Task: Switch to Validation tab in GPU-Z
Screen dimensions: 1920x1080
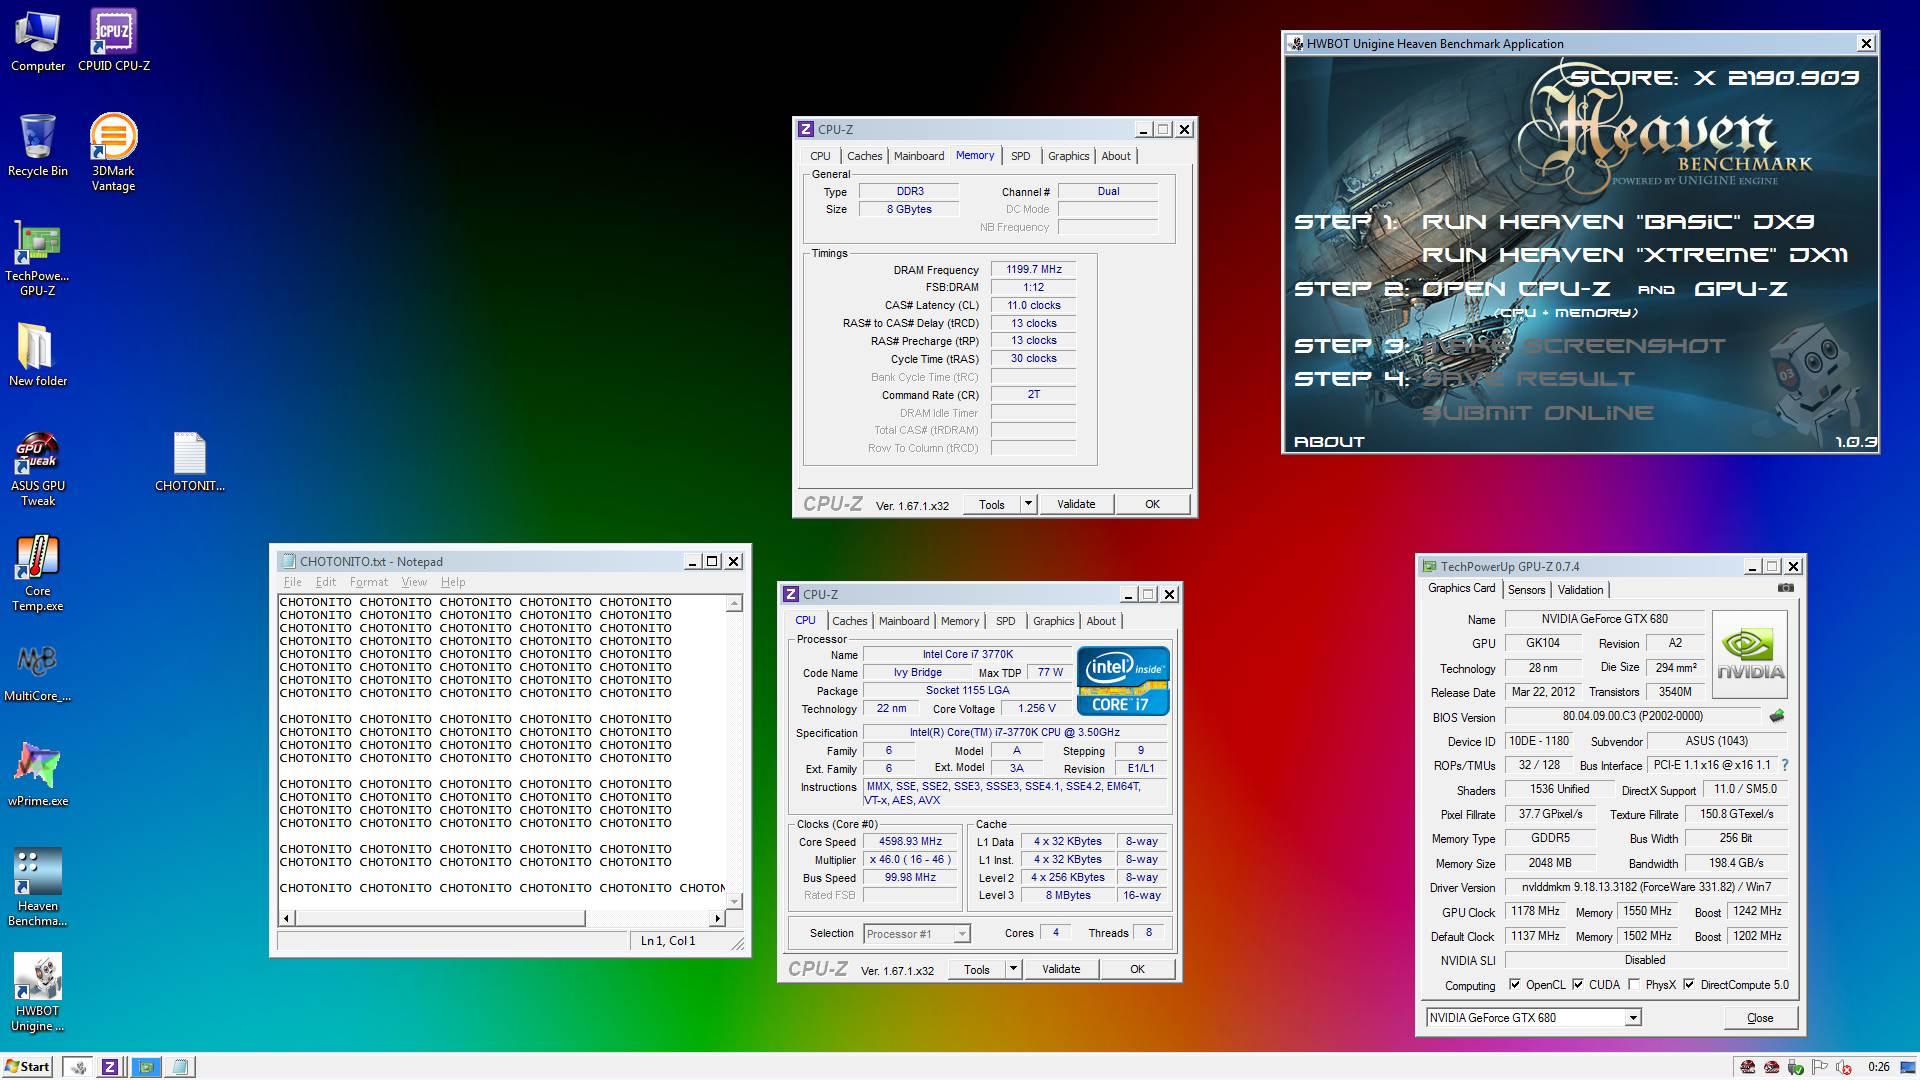Action: click(x=1580, y=590)
